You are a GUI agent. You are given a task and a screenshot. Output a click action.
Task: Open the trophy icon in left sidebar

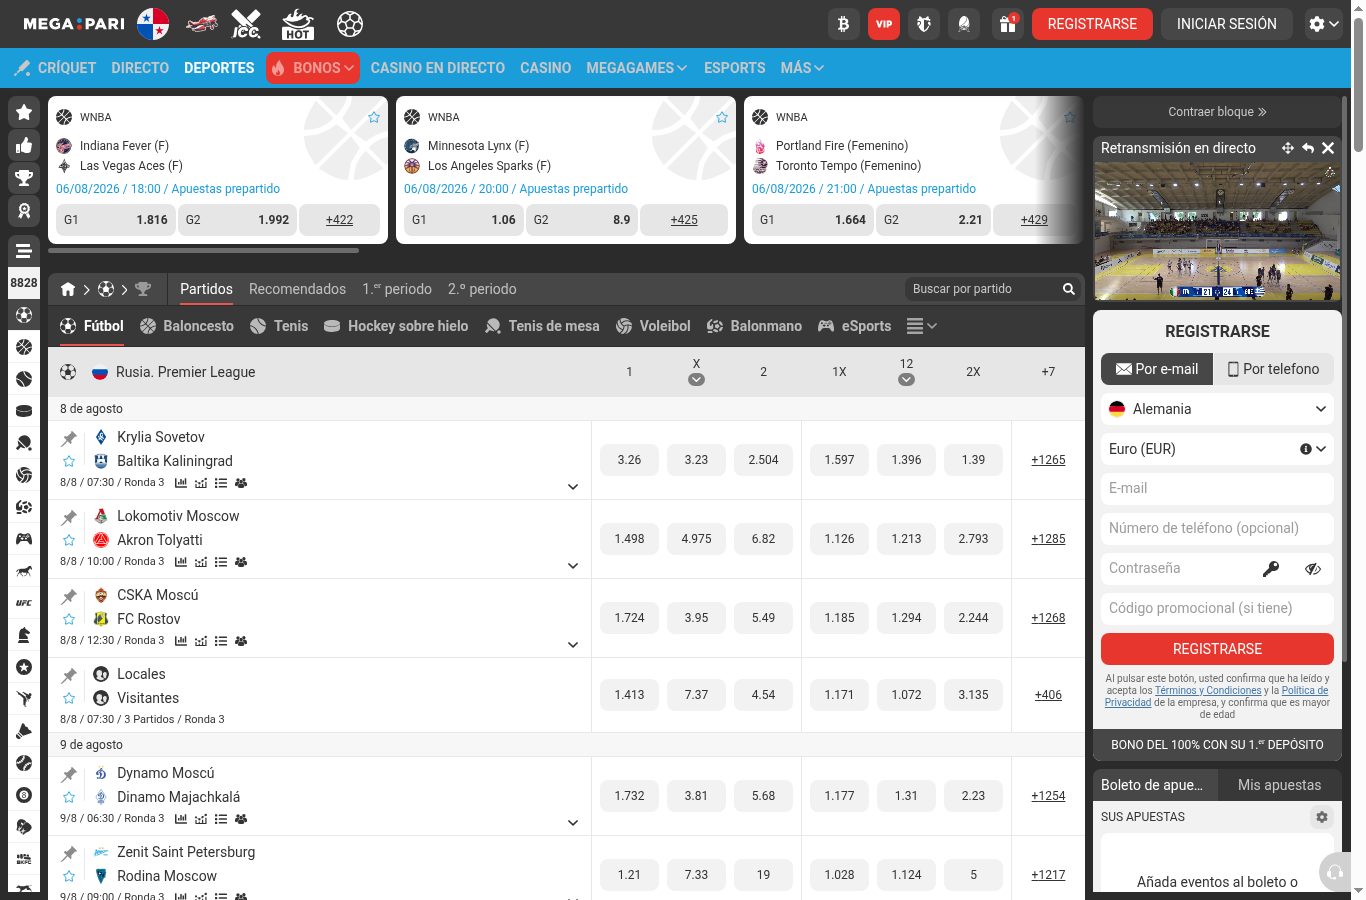click(24, 179)
